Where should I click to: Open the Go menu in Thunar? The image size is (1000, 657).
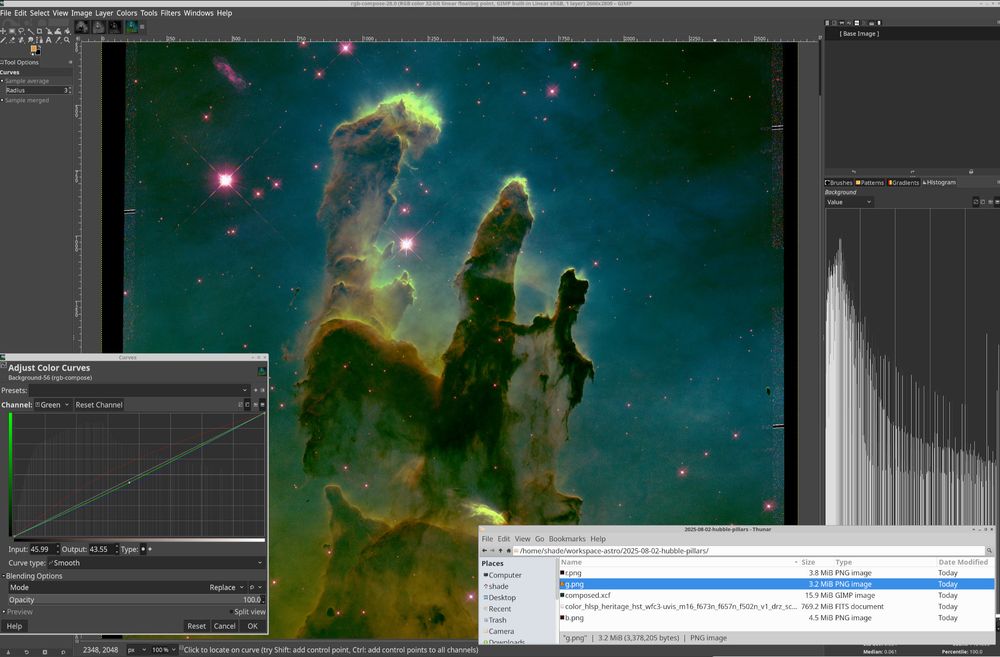[x=540, y=539]
